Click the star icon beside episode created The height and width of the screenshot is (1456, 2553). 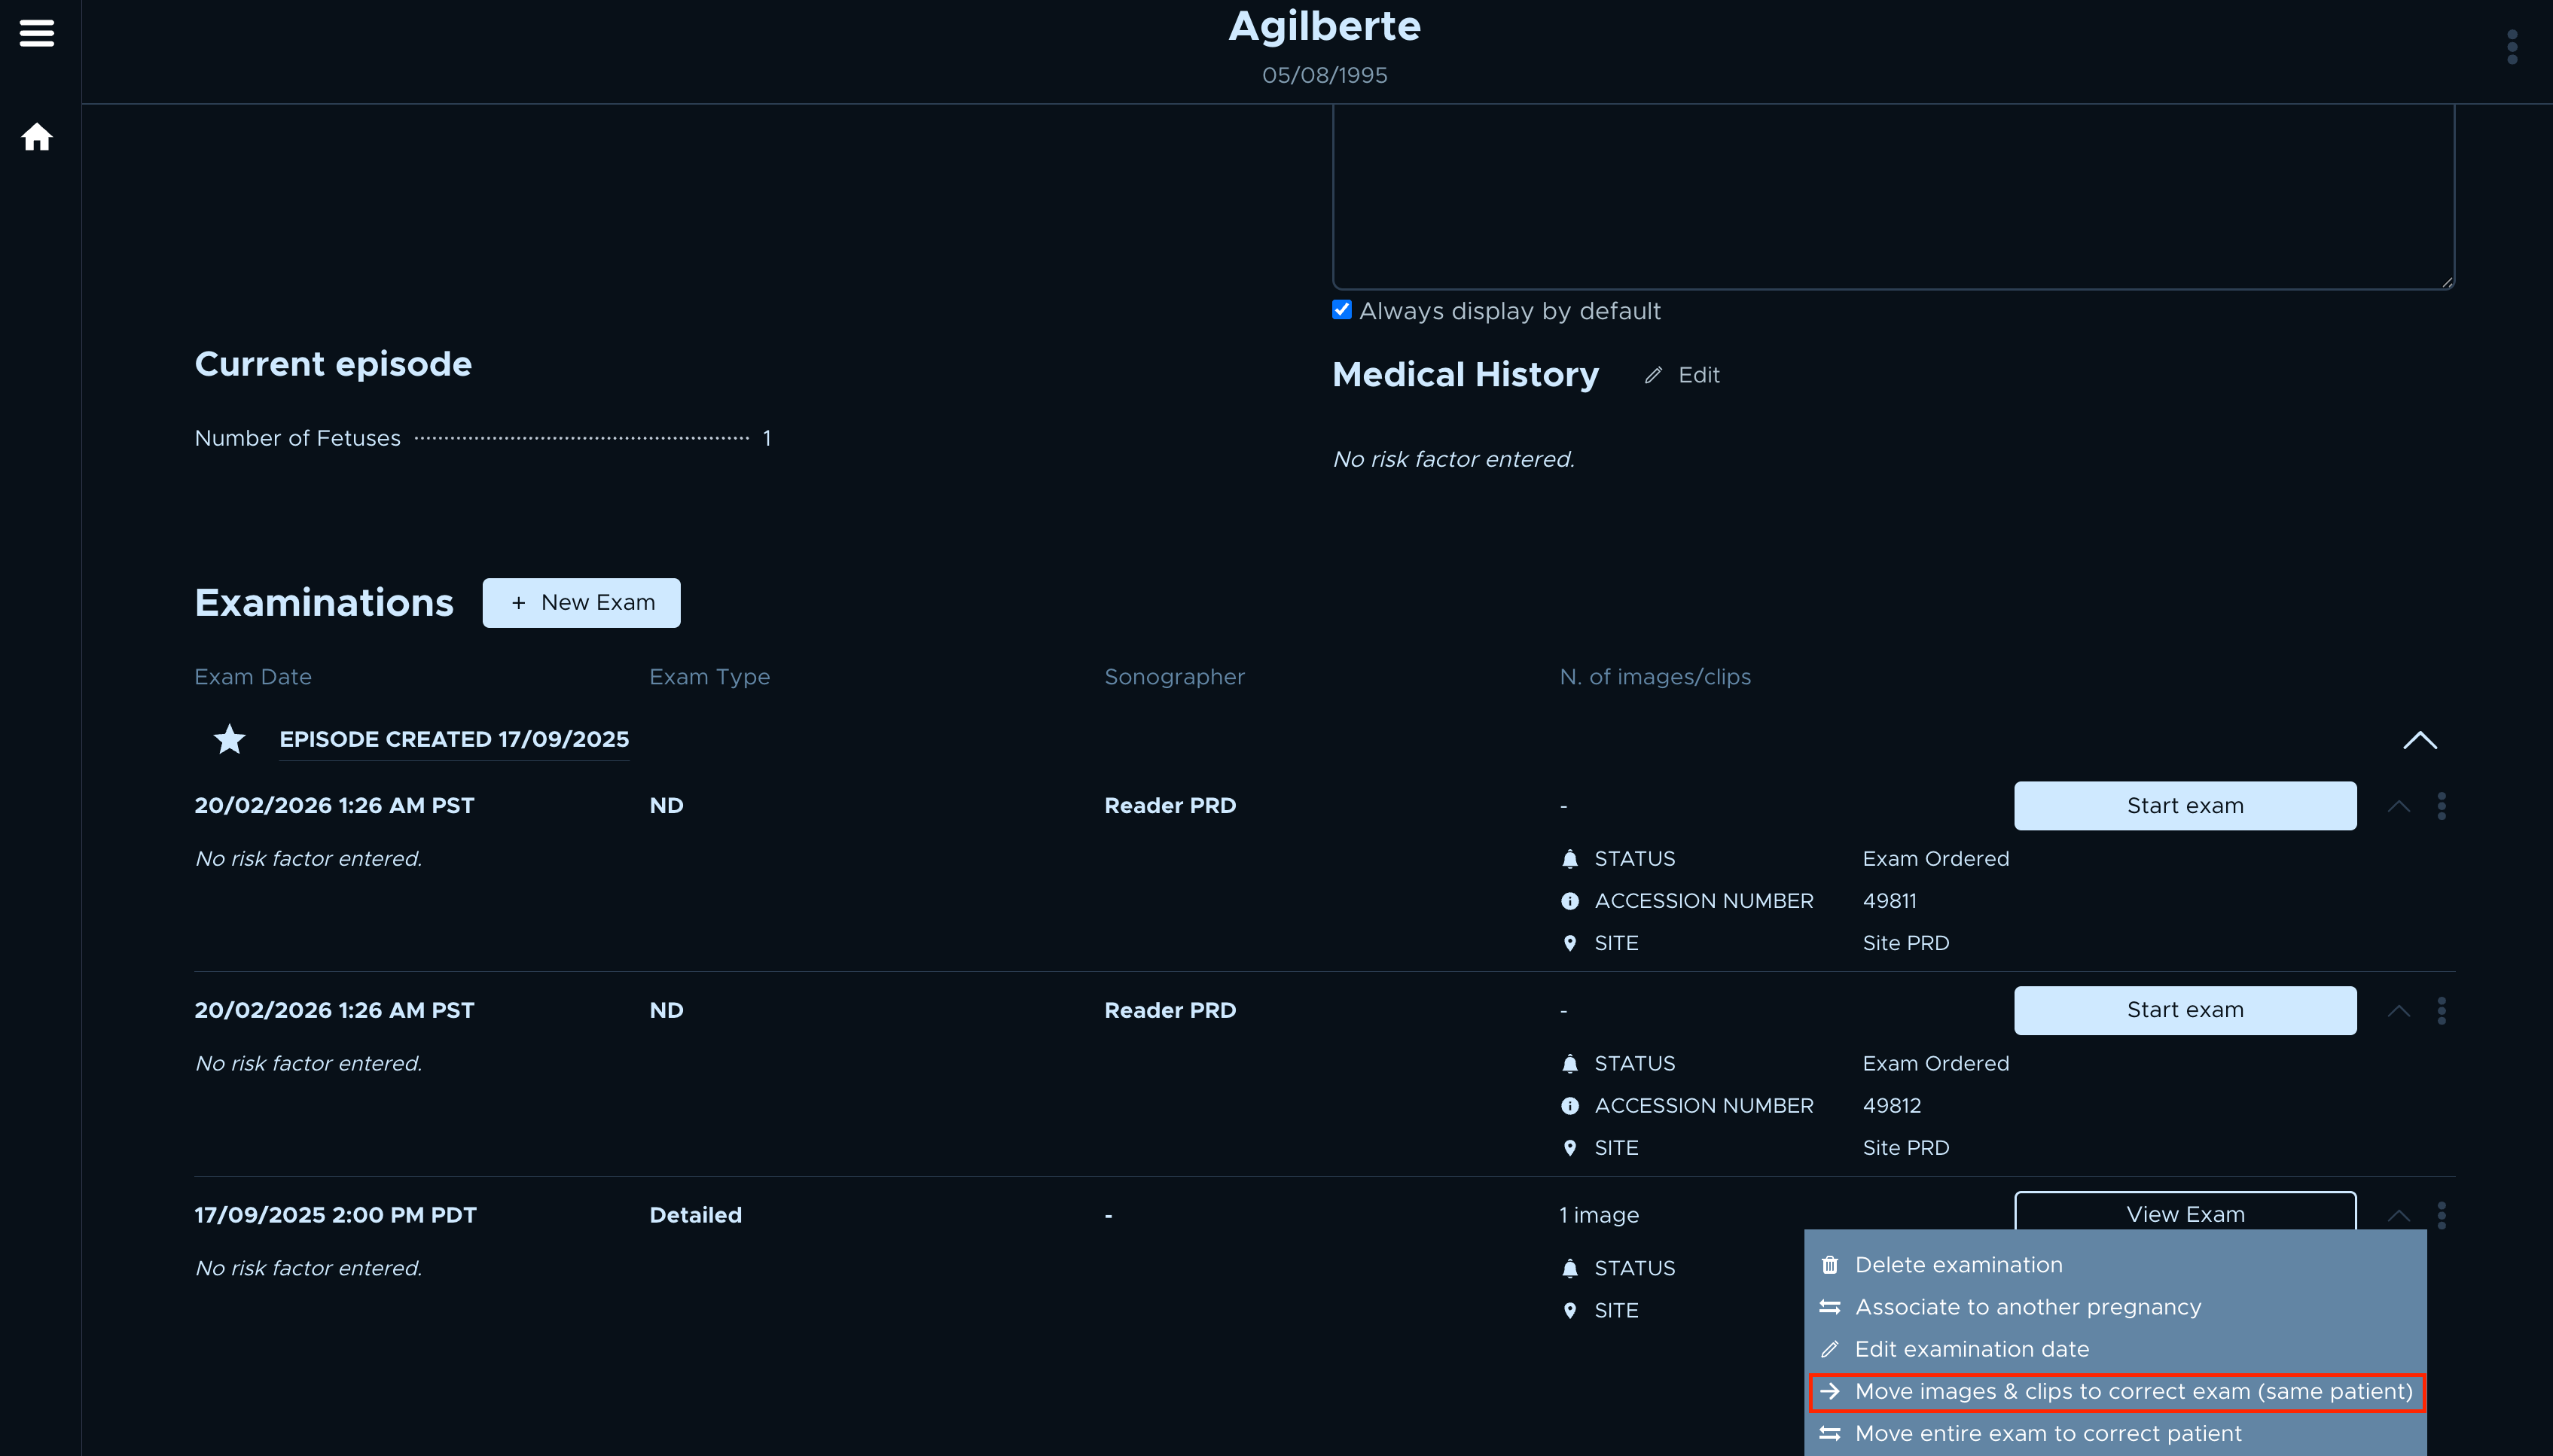tap(229, 740)
